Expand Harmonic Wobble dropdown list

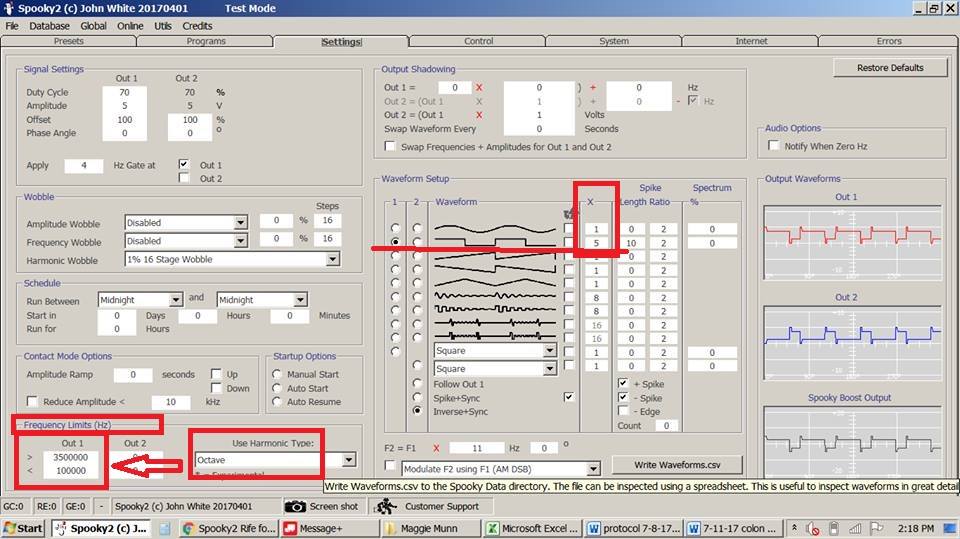[332, 260]
